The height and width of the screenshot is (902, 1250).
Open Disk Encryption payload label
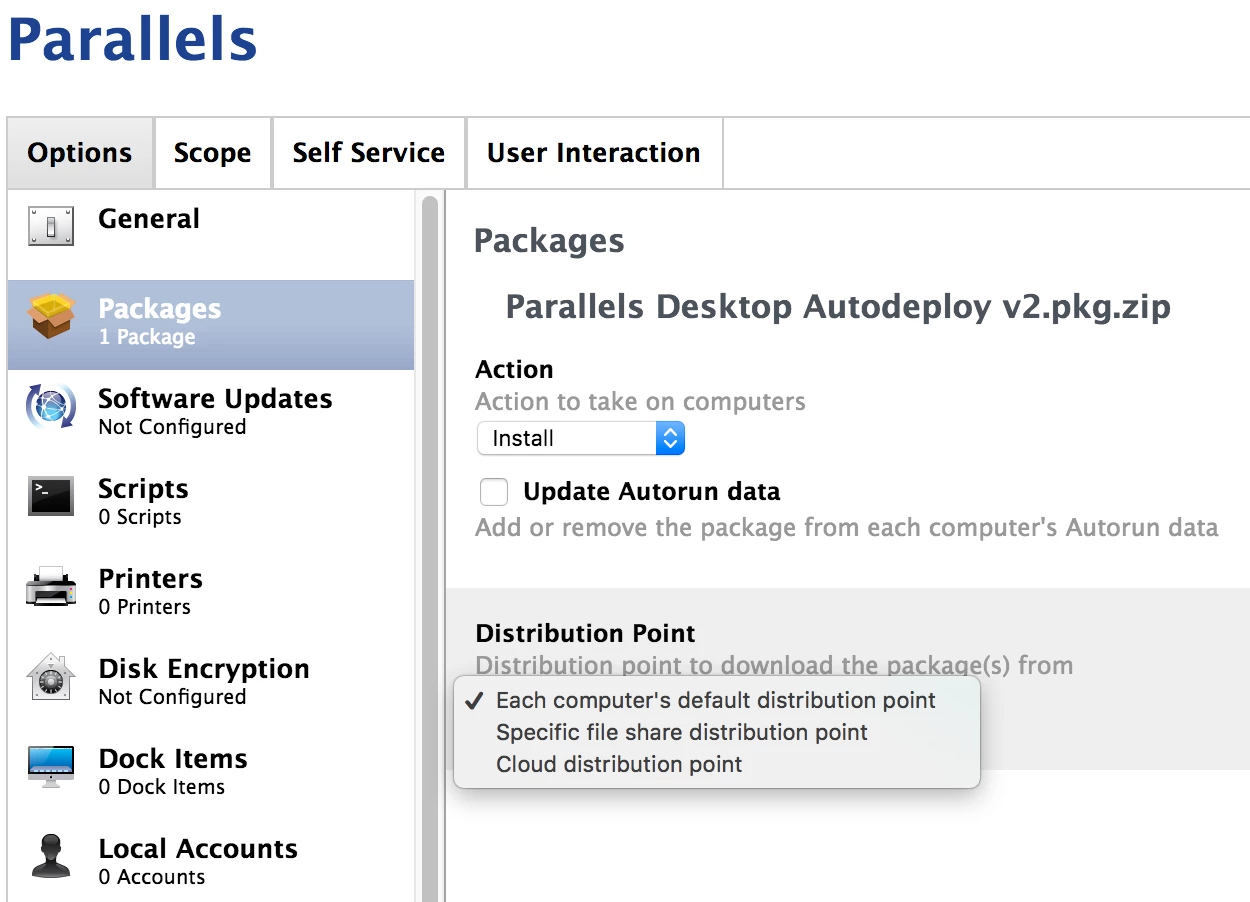tap(204, 669)
